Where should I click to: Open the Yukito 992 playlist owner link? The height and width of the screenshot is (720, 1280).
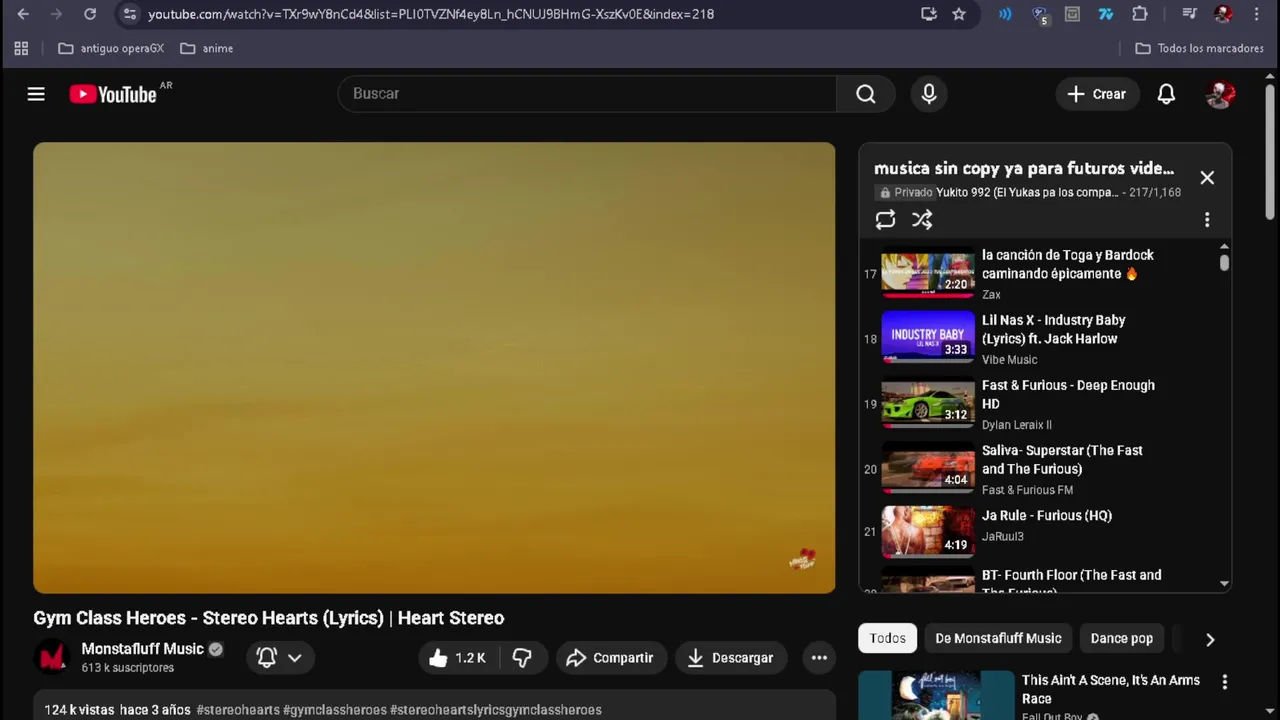pyautogui.click(x=1027, y=192)
